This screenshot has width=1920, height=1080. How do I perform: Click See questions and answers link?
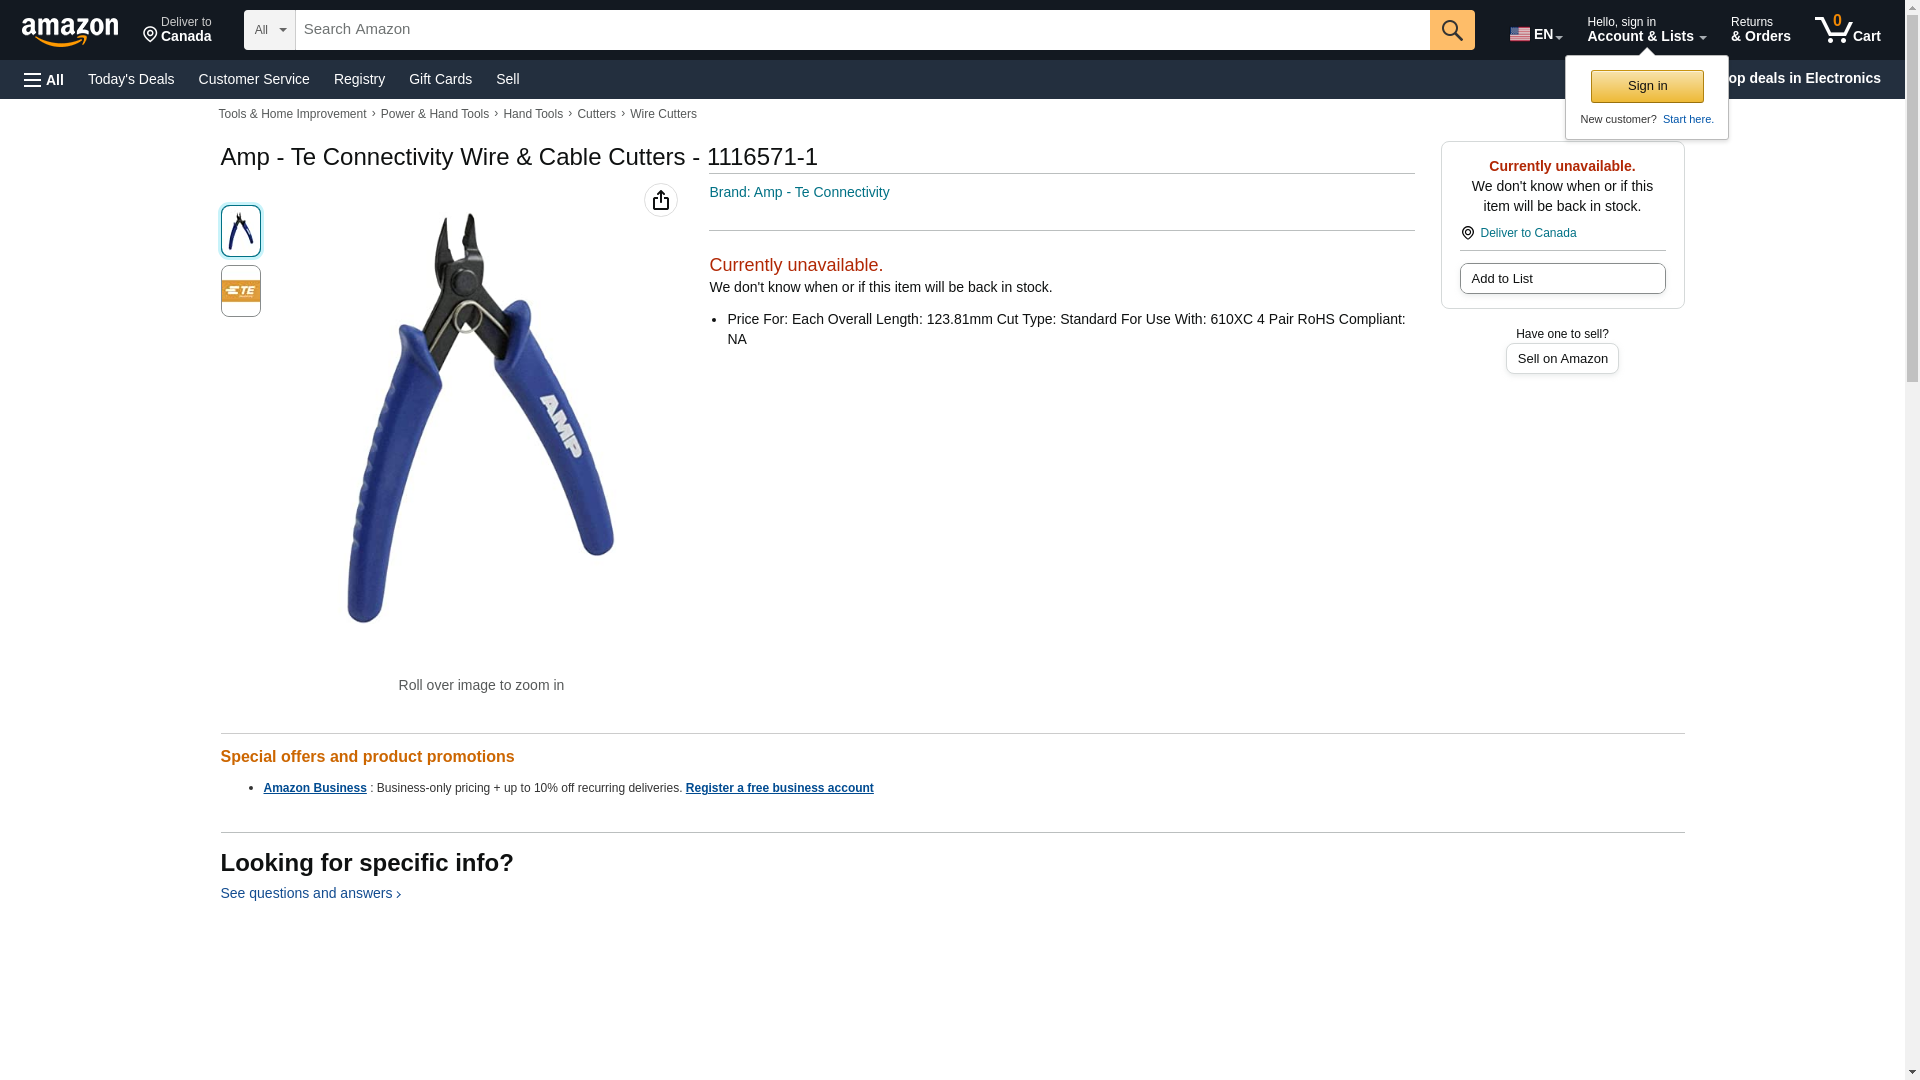311,893
